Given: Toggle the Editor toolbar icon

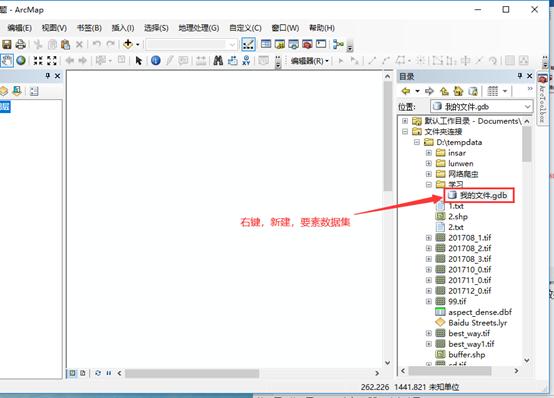Looking at the screenshot, I should 248,45.
